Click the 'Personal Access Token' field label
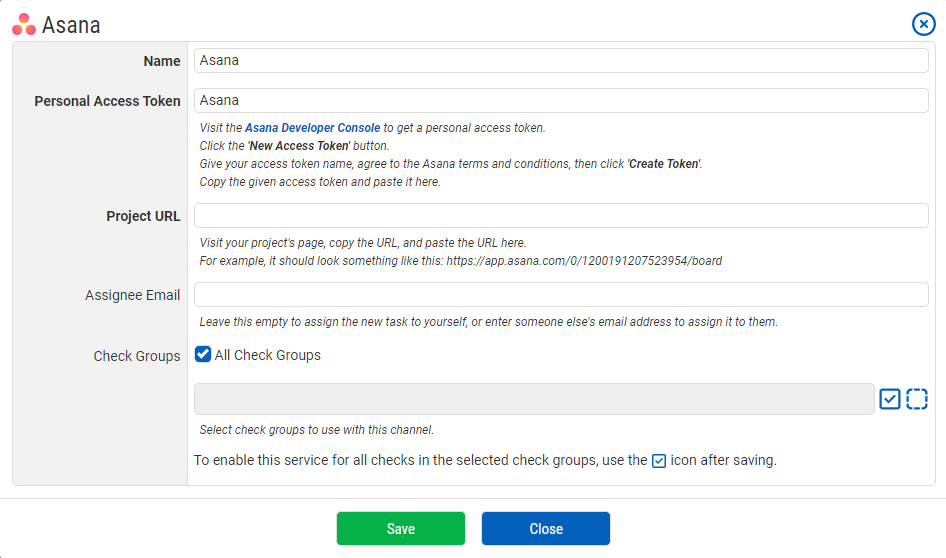Viewport: 946px width, 558px height. pyautogui.click(x=107, y=101)
